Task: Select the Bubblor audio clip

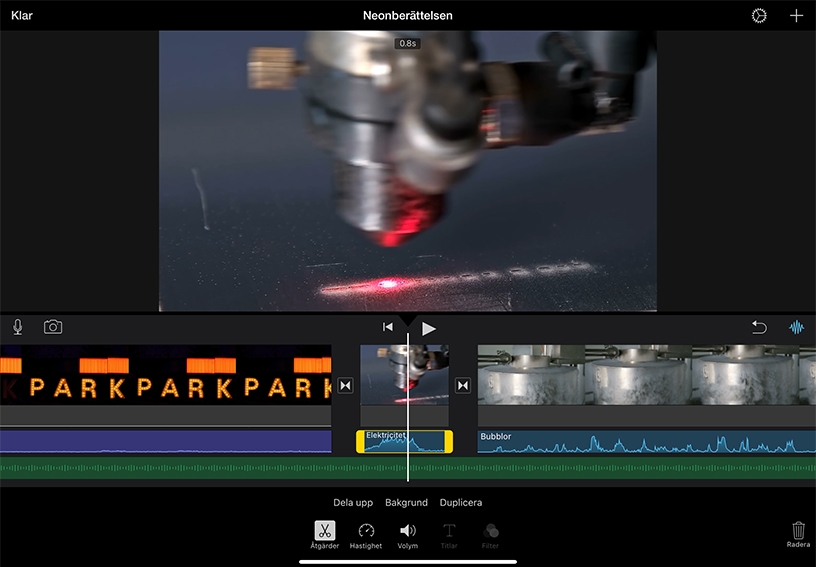Action: [x=647, y=442]
